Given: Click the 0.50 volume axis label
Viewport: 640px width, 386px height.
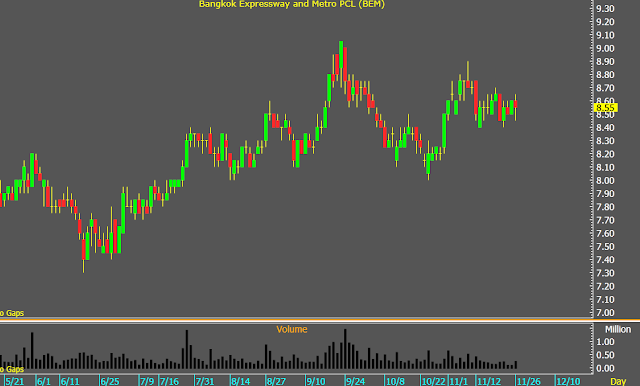Looking at the screenshot, I should click(x=605, y=355).
